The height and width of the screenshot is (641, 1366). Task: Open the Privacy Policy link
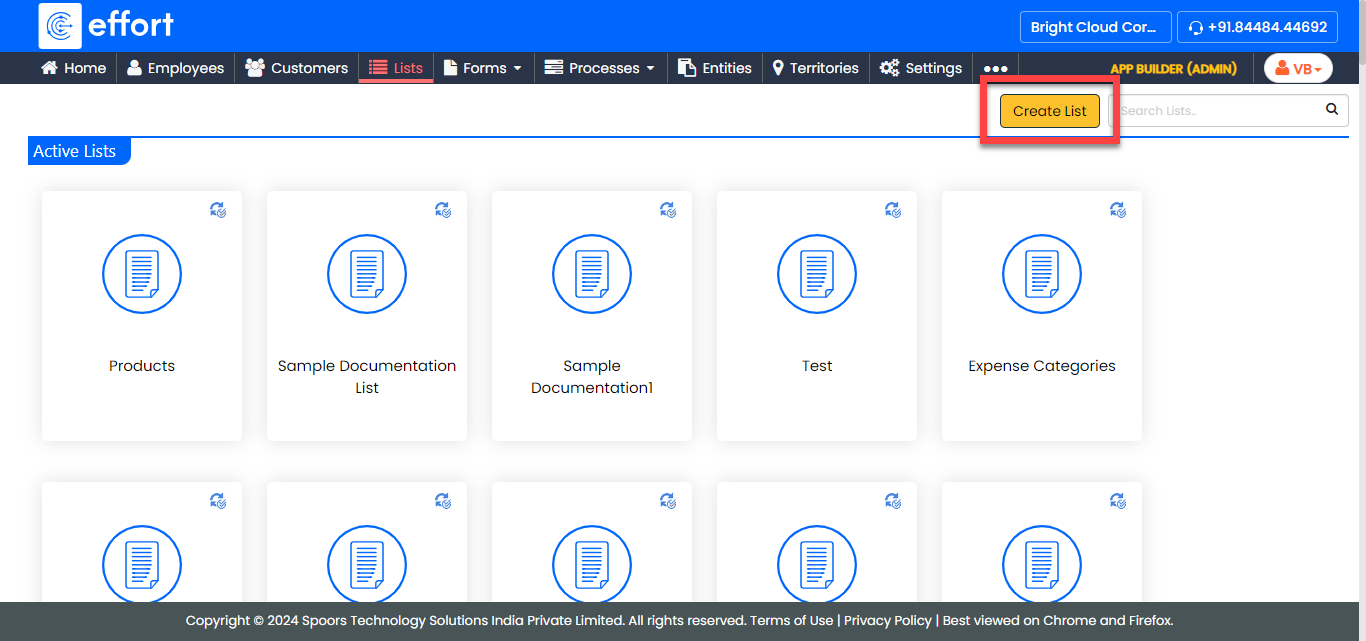pos(887,620)
